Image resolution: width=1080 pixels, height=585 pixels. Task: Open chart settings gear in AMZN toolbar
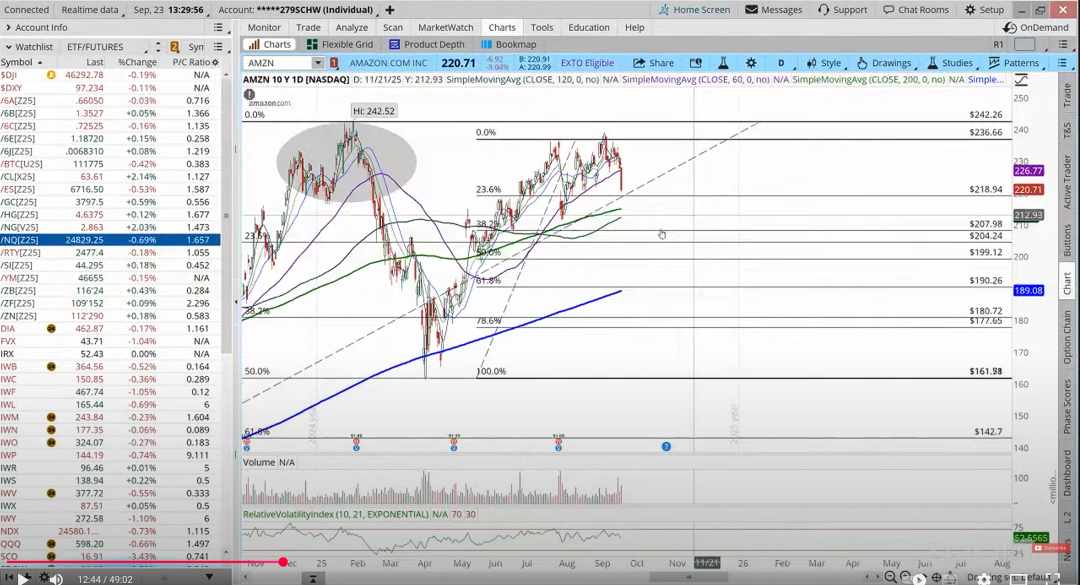click(751, 63)
